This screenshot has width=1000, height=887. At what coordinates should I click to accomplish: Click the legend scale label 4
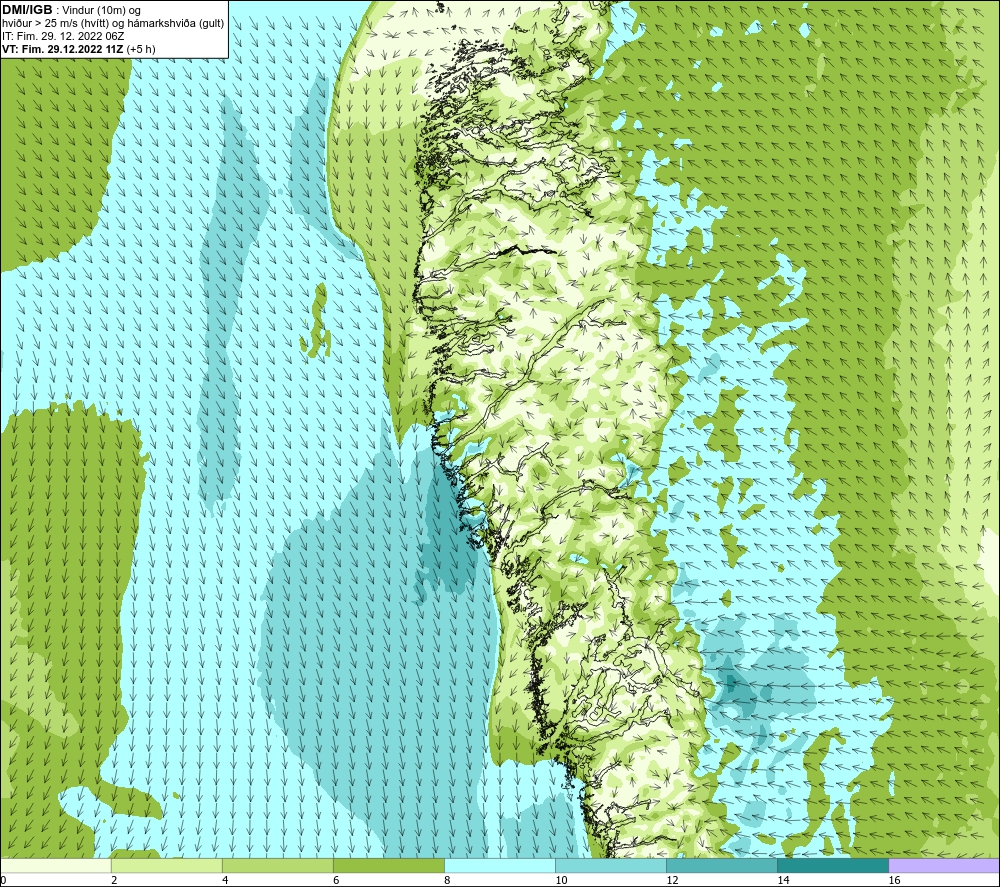point(225,880)
